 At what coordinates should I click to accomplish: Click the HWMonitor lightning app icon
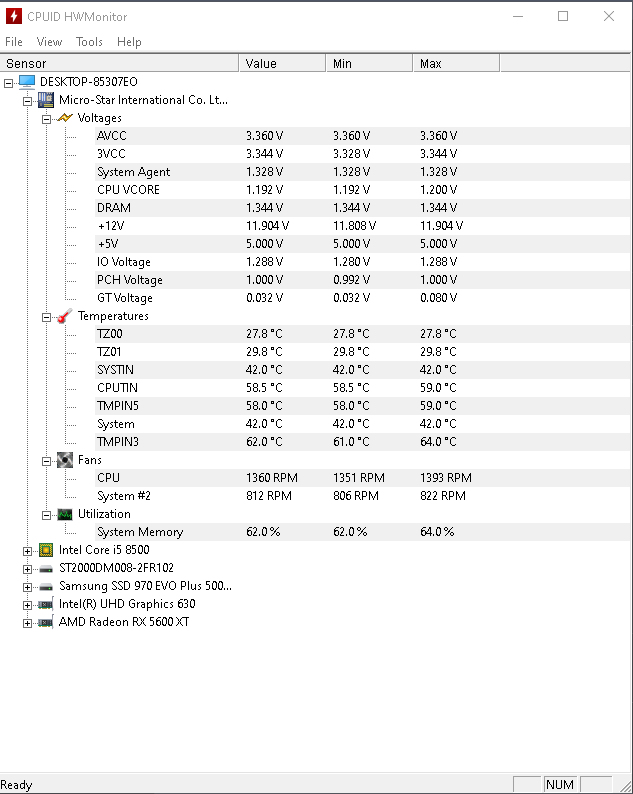(14, 16)
